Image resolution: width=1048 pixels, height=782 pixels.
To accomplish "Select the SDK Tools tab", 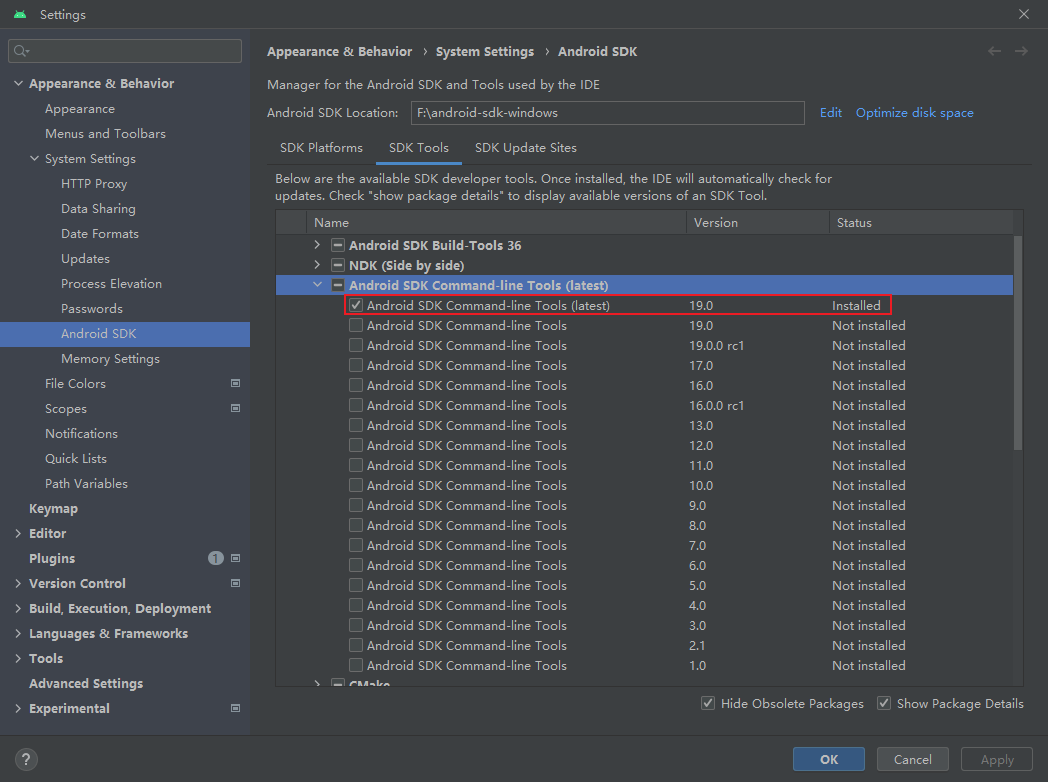I will (419, 148).
